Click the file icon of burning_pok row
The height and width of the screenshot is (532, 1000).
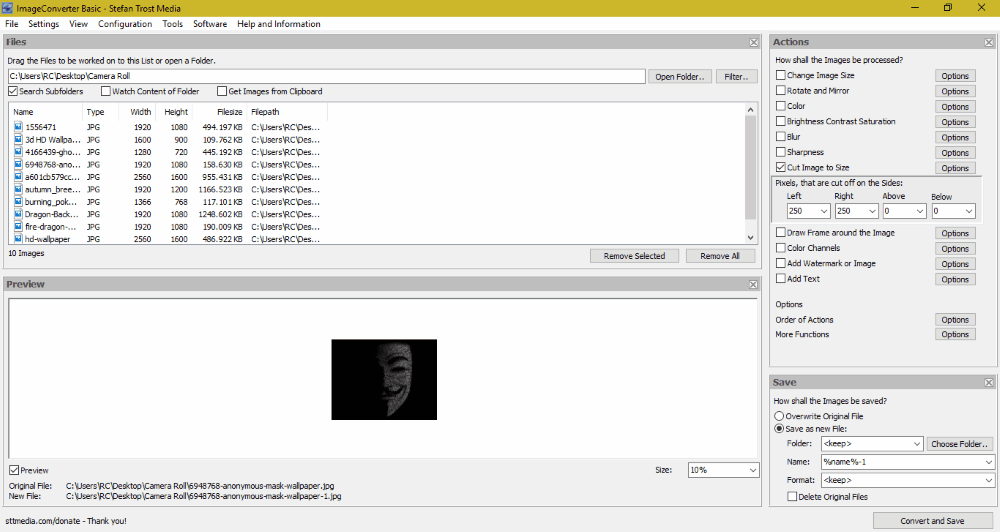click(x=18, y=202)
